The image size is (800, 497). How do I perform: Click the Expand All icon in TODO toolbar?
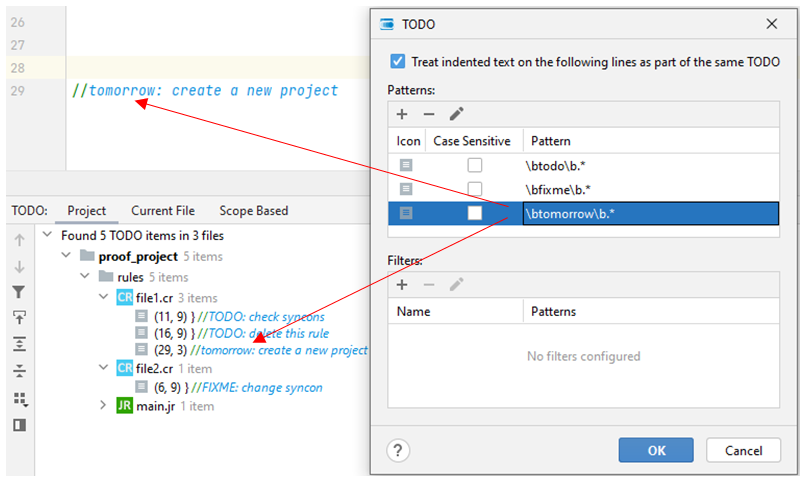click(x=18, y=344)
